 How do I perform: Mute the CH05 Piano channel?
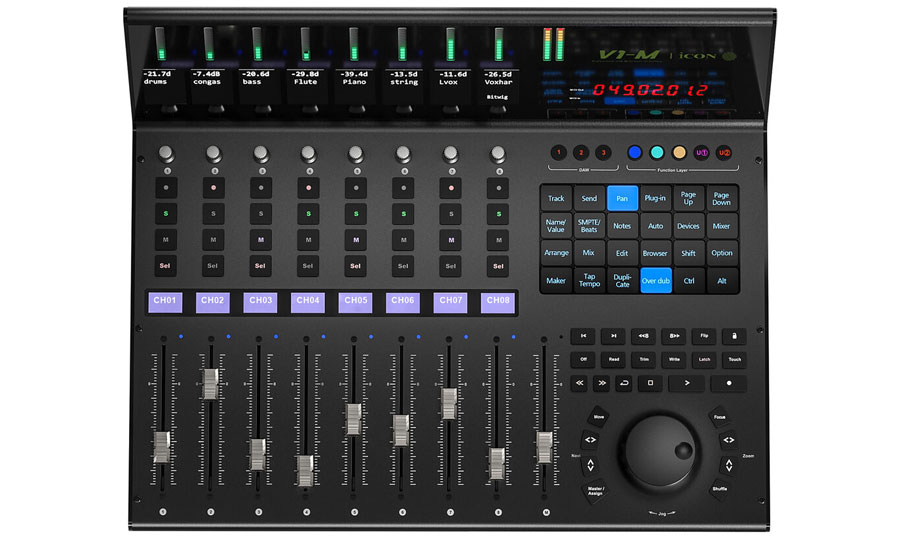point(356,240)
